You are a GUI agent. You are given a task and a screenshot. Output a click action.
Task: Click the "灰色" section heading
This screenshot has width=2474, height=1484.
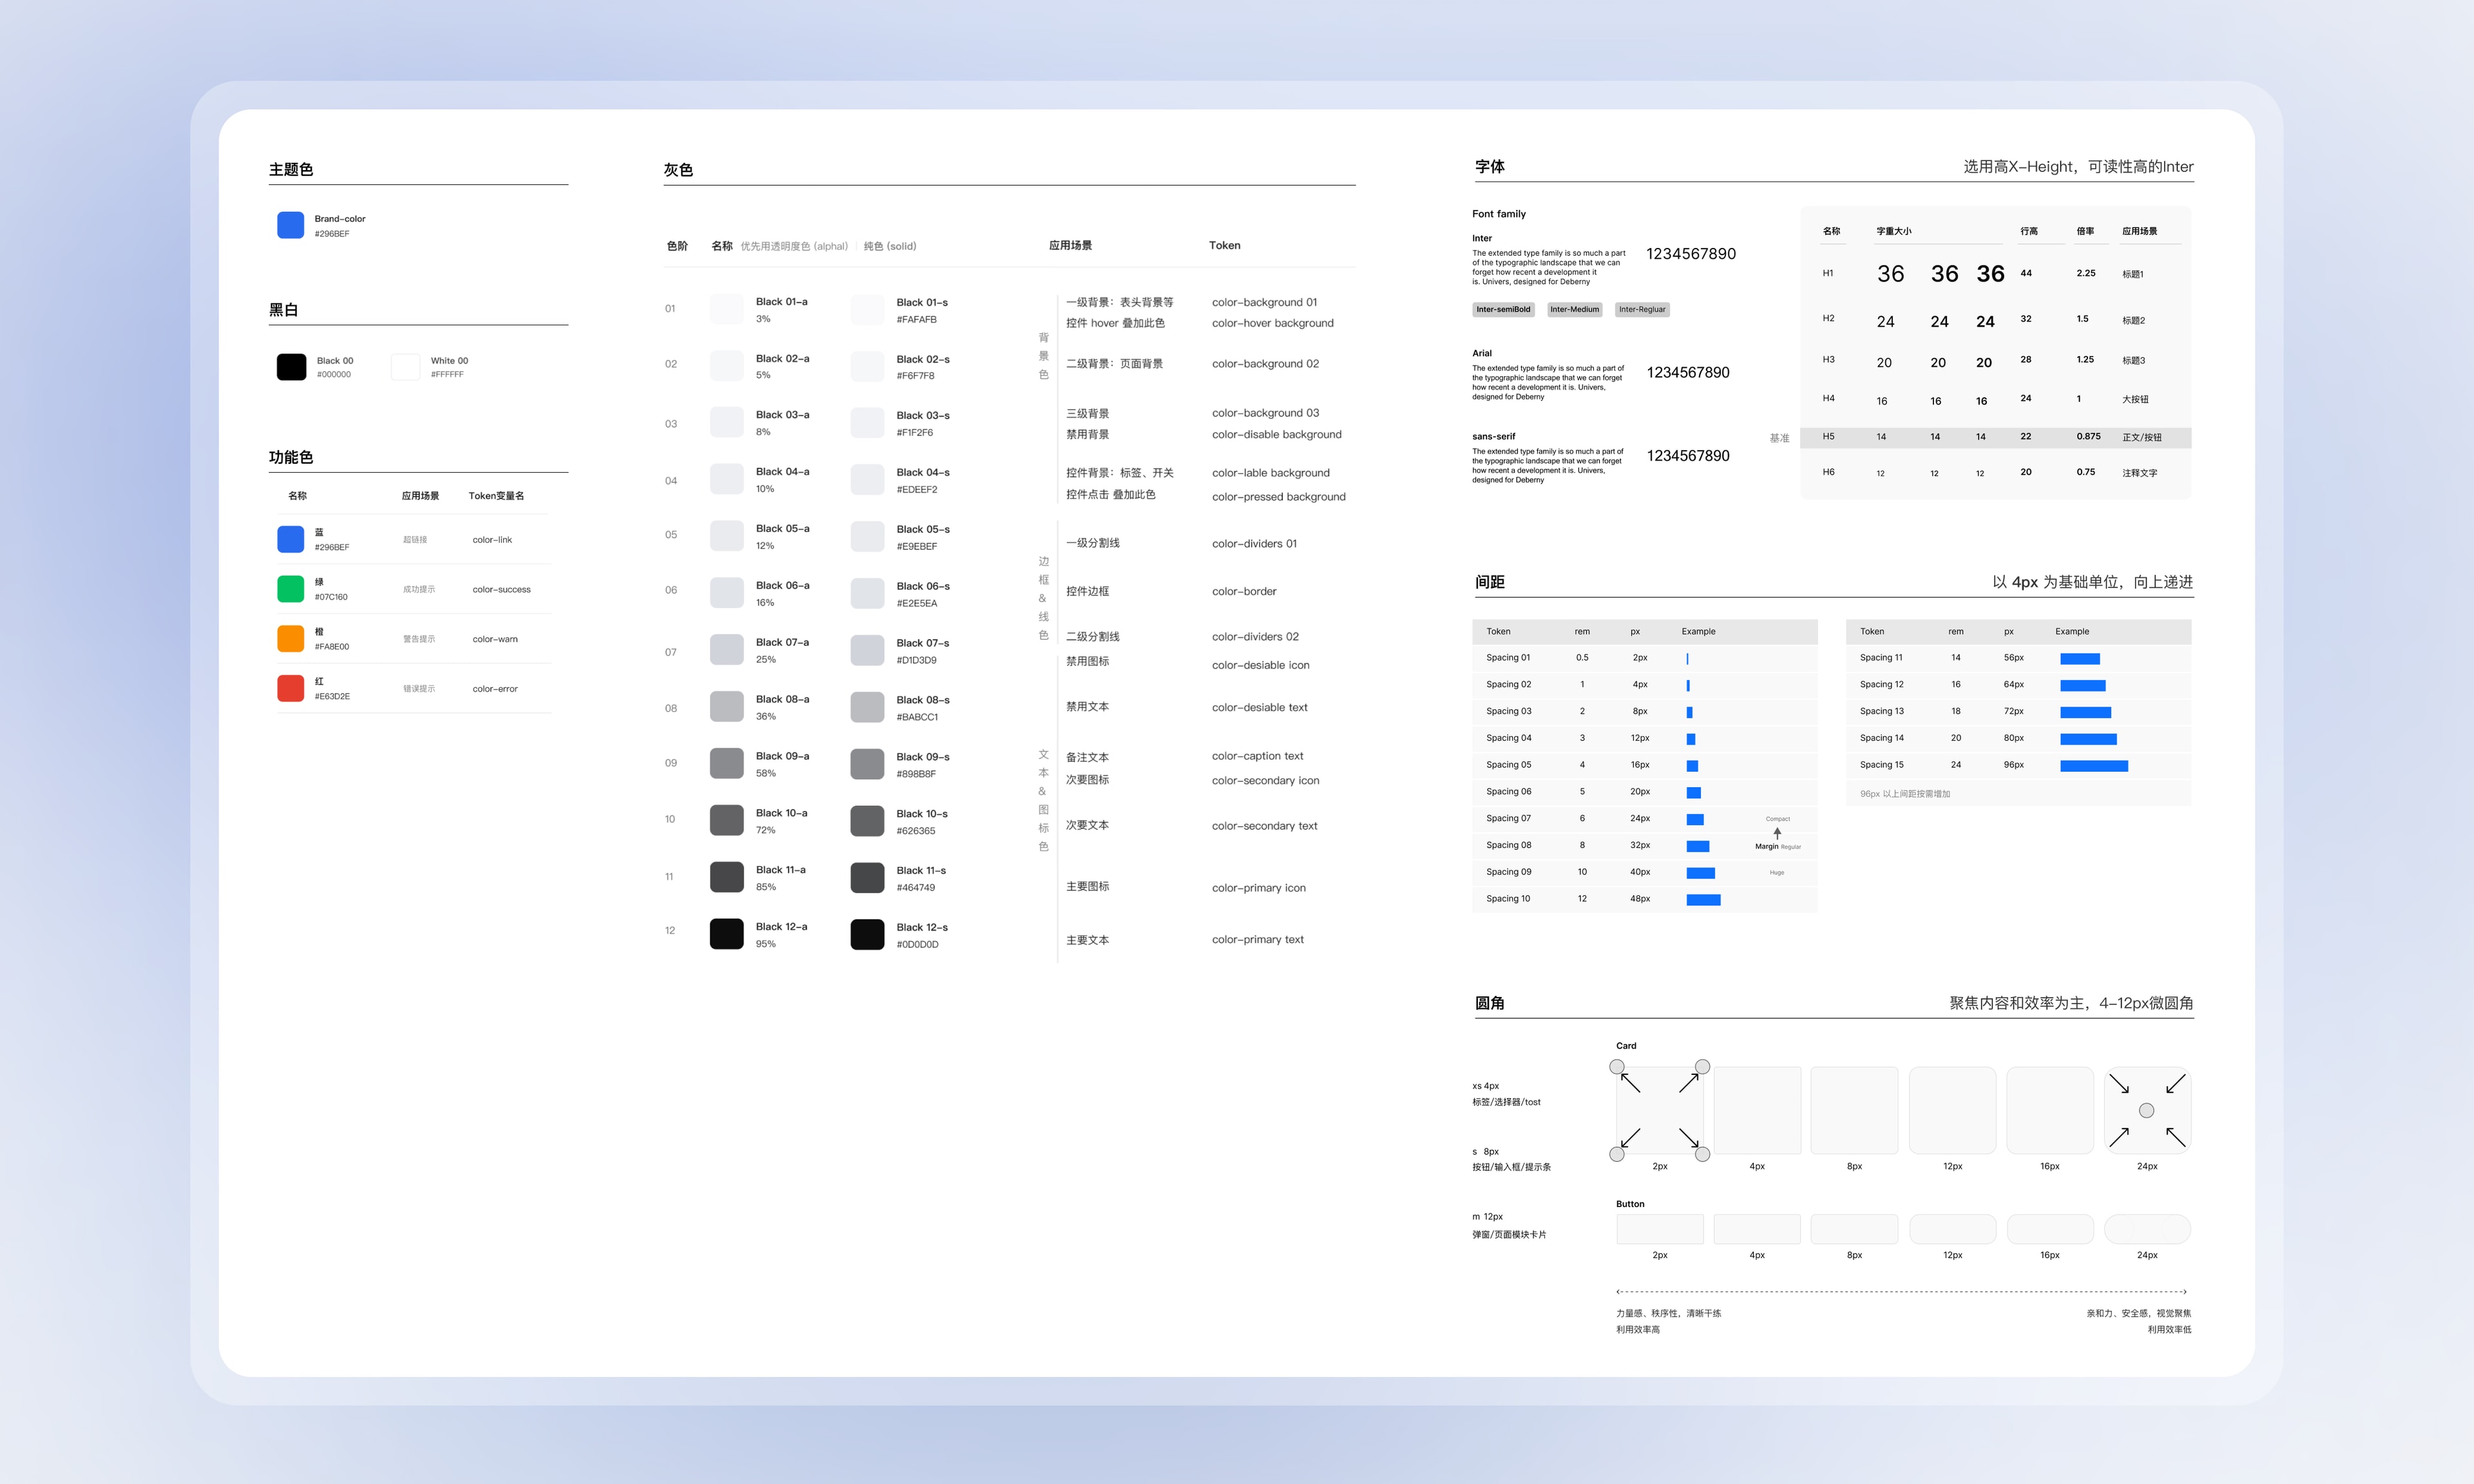click(x=678, y=170)
